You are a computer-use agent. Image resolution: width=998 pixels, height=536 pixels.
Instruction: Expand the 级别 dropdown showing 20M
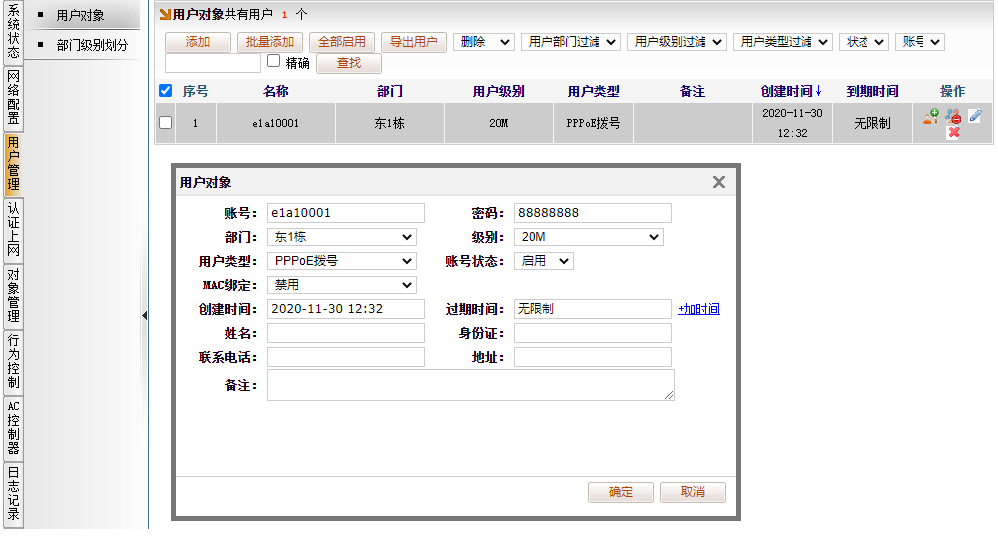tap(589, 237)
